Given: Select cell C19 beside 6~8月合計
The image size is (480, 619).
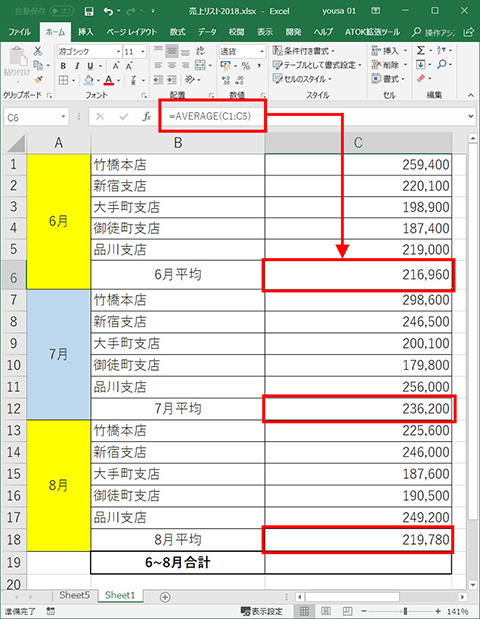Looking at the screenshot, I should coord(358,563).
